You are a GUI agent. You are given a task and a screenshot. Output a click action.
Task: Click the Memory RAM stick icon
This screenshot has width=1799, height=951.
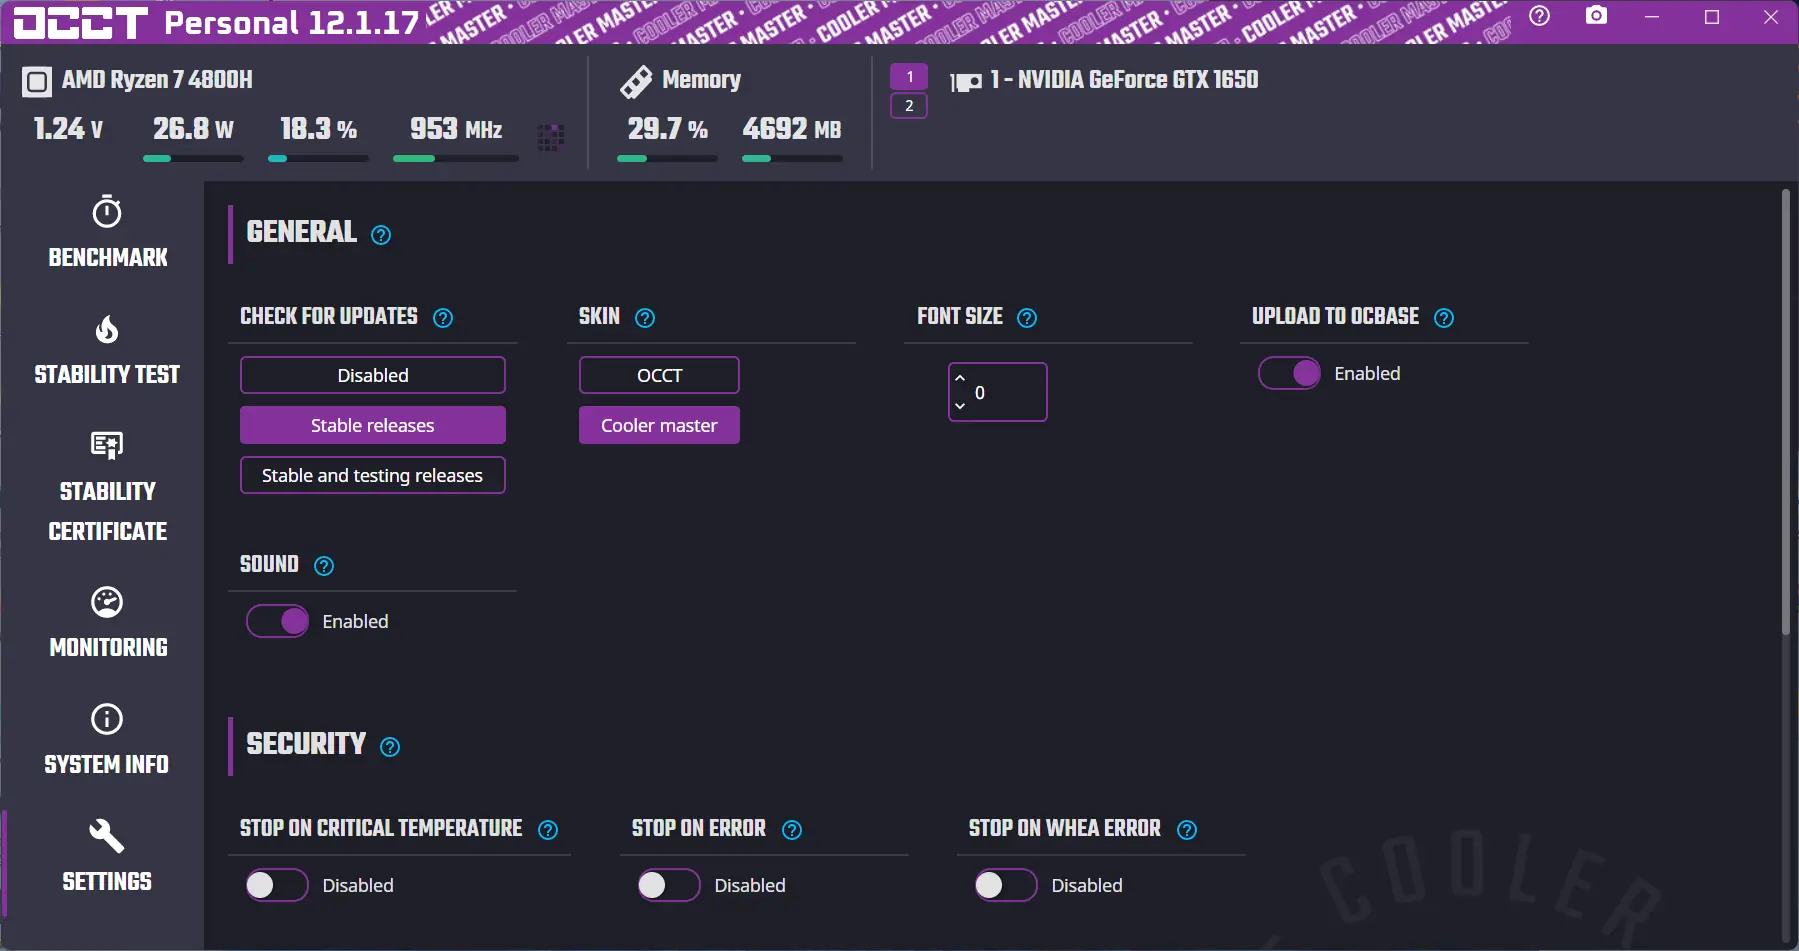pyautogui.click(x=636, y=81)
